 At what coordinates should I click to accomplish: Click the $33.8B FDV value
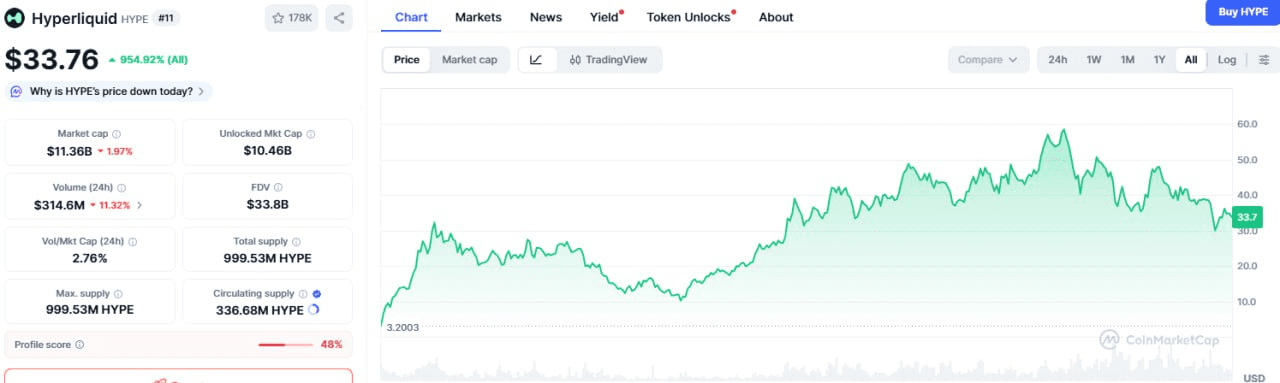tap(267, 205)
